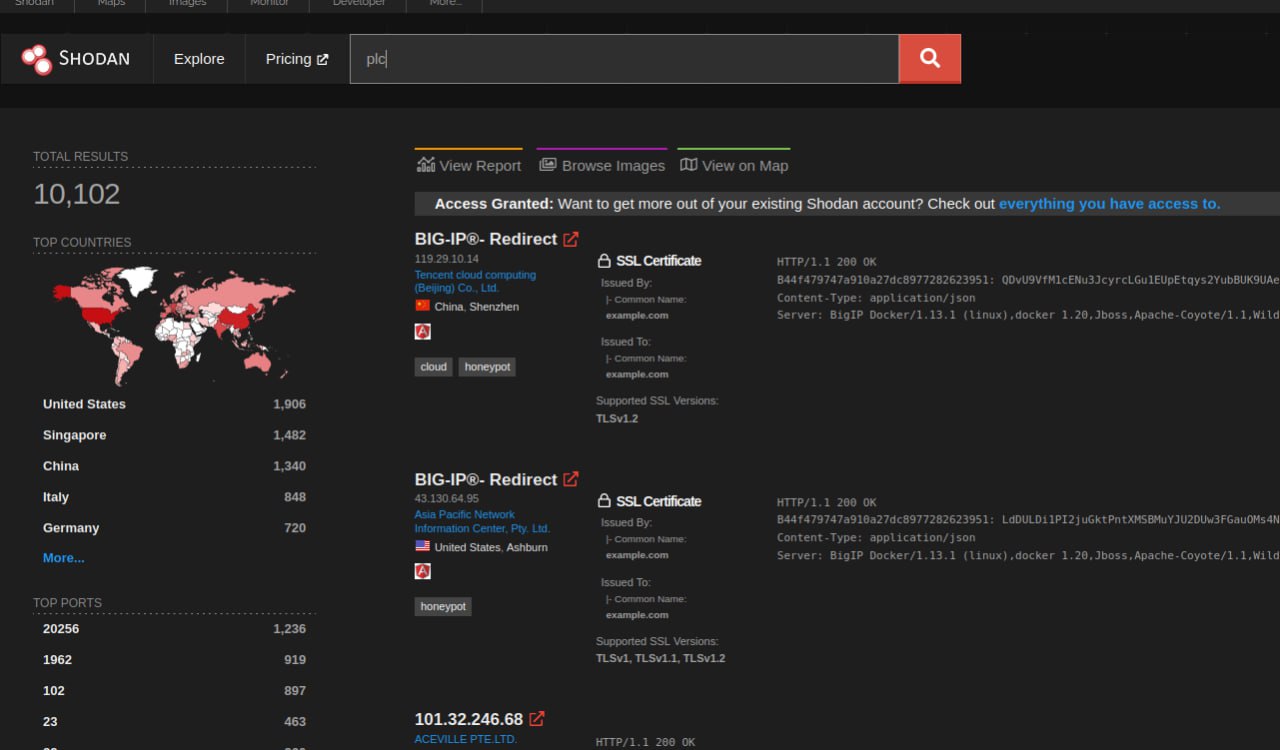
Task: Open second BIG-IP Redirect result title
Action: 486,479
